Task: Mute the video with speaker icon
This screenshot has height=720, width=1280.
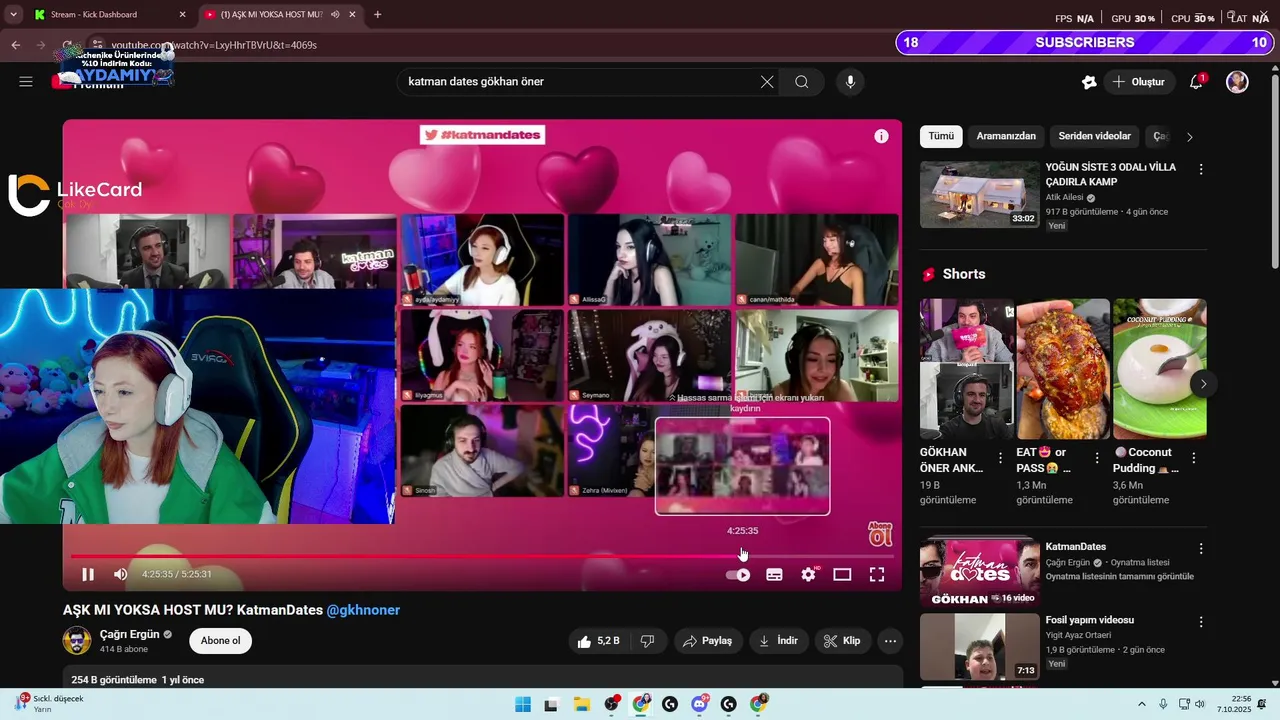Action: (120, 574)
